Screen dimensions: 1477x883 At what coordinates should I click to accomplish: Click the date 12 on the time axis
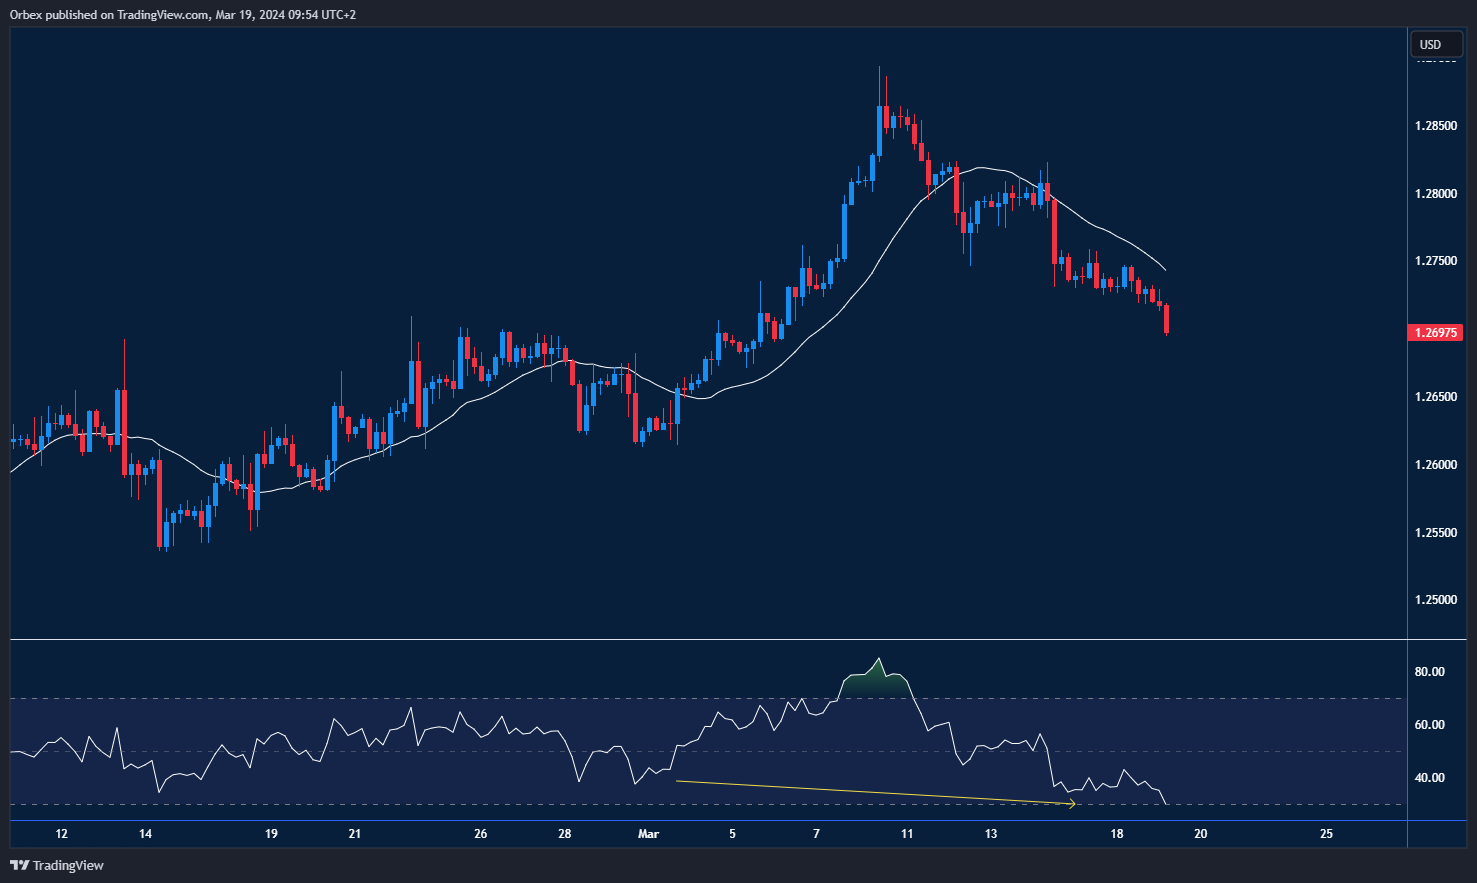[62, 834]
